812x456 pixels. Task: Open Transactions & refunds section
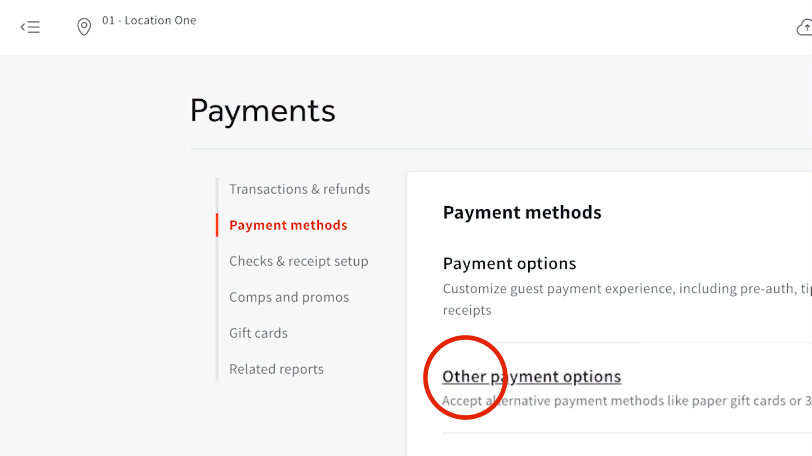299,189
